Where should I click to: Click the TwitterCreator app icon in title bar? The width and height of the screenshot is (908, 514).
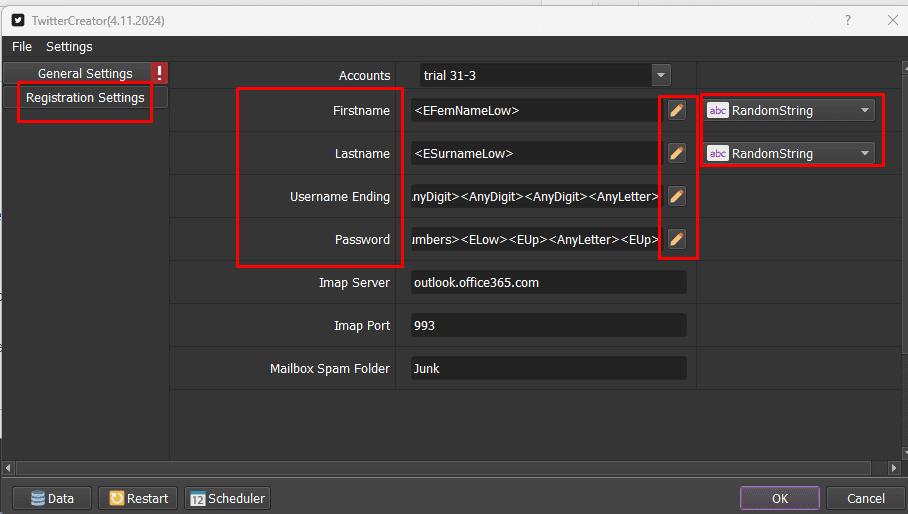pyautogui.click(x=18, y=20)
